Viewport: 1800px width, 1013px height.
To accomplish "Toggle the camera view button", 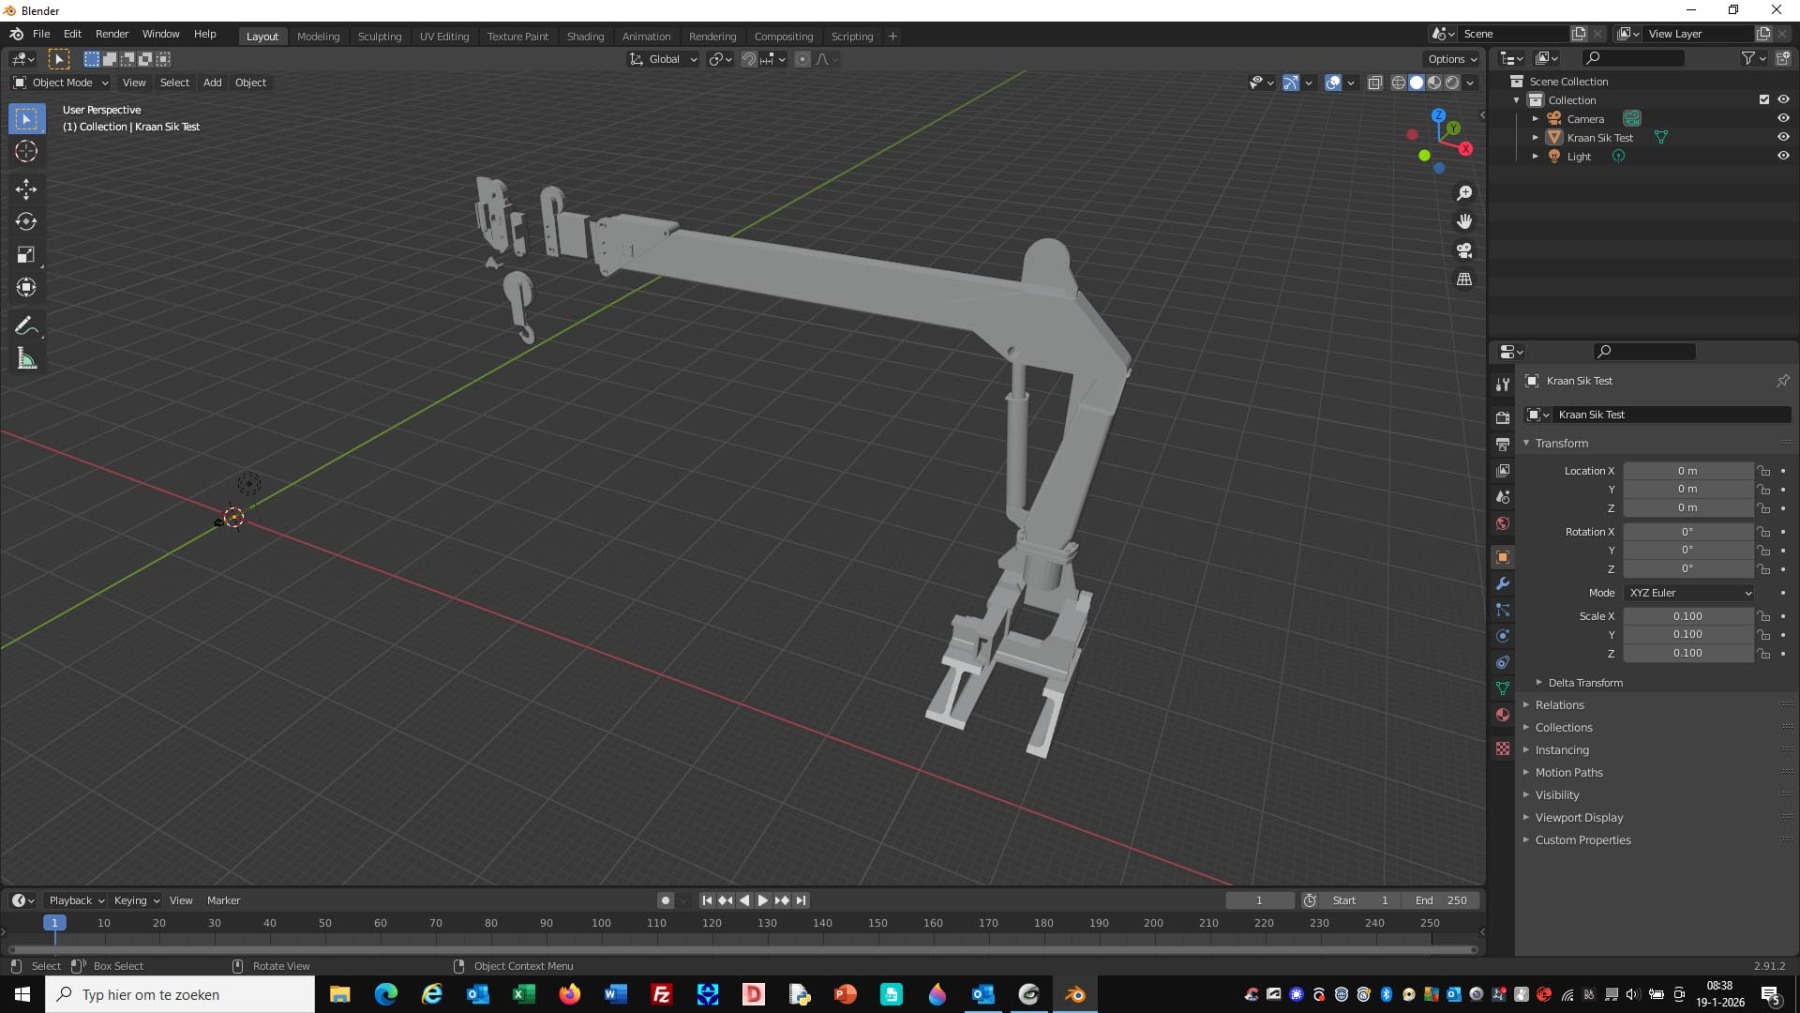I will click(1464, 250).
